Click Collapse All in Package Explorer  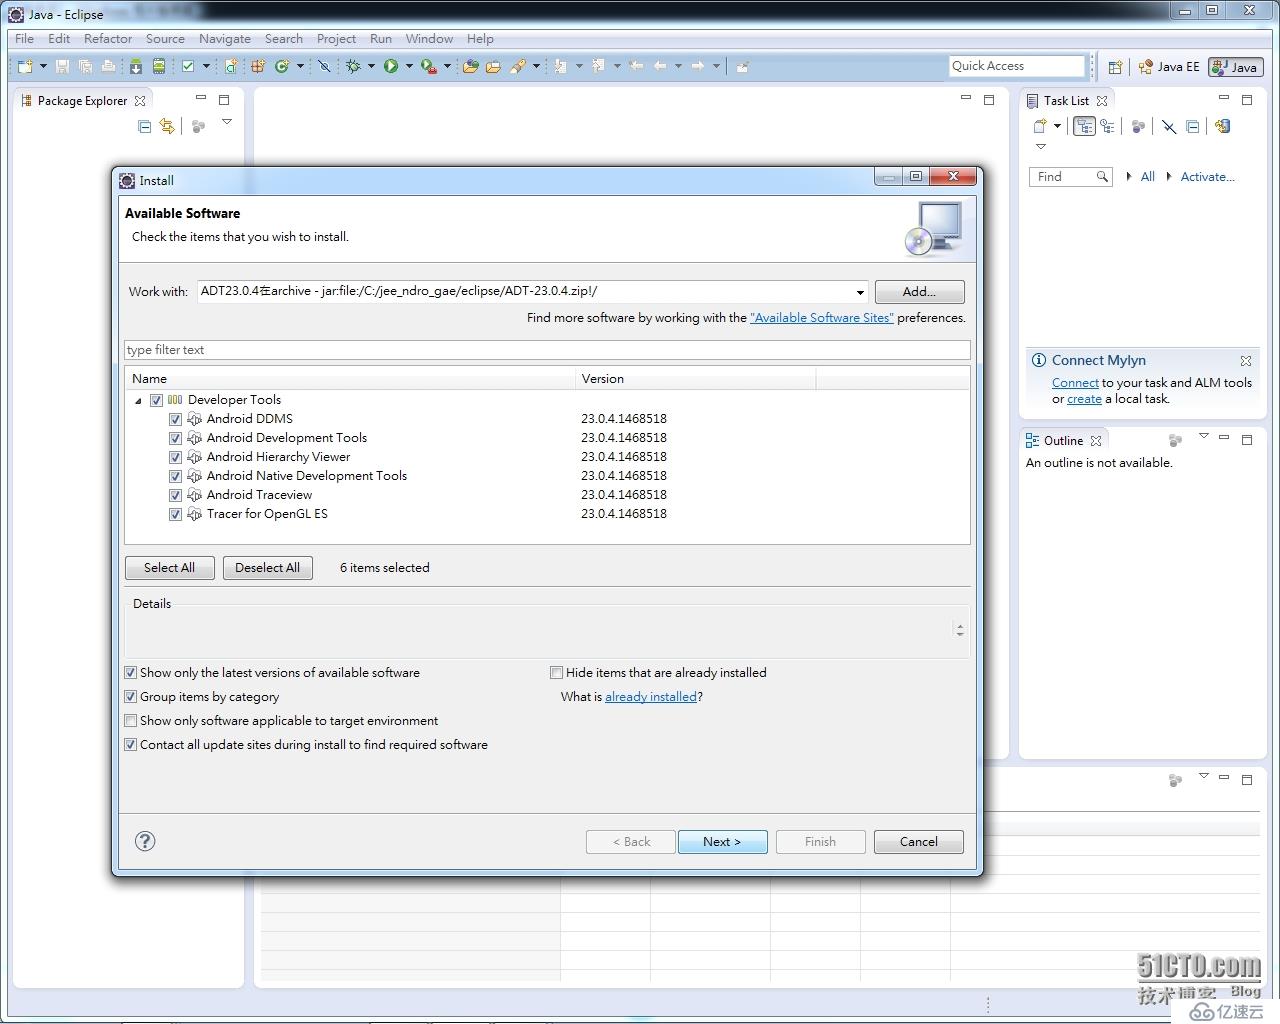(144, 126)
